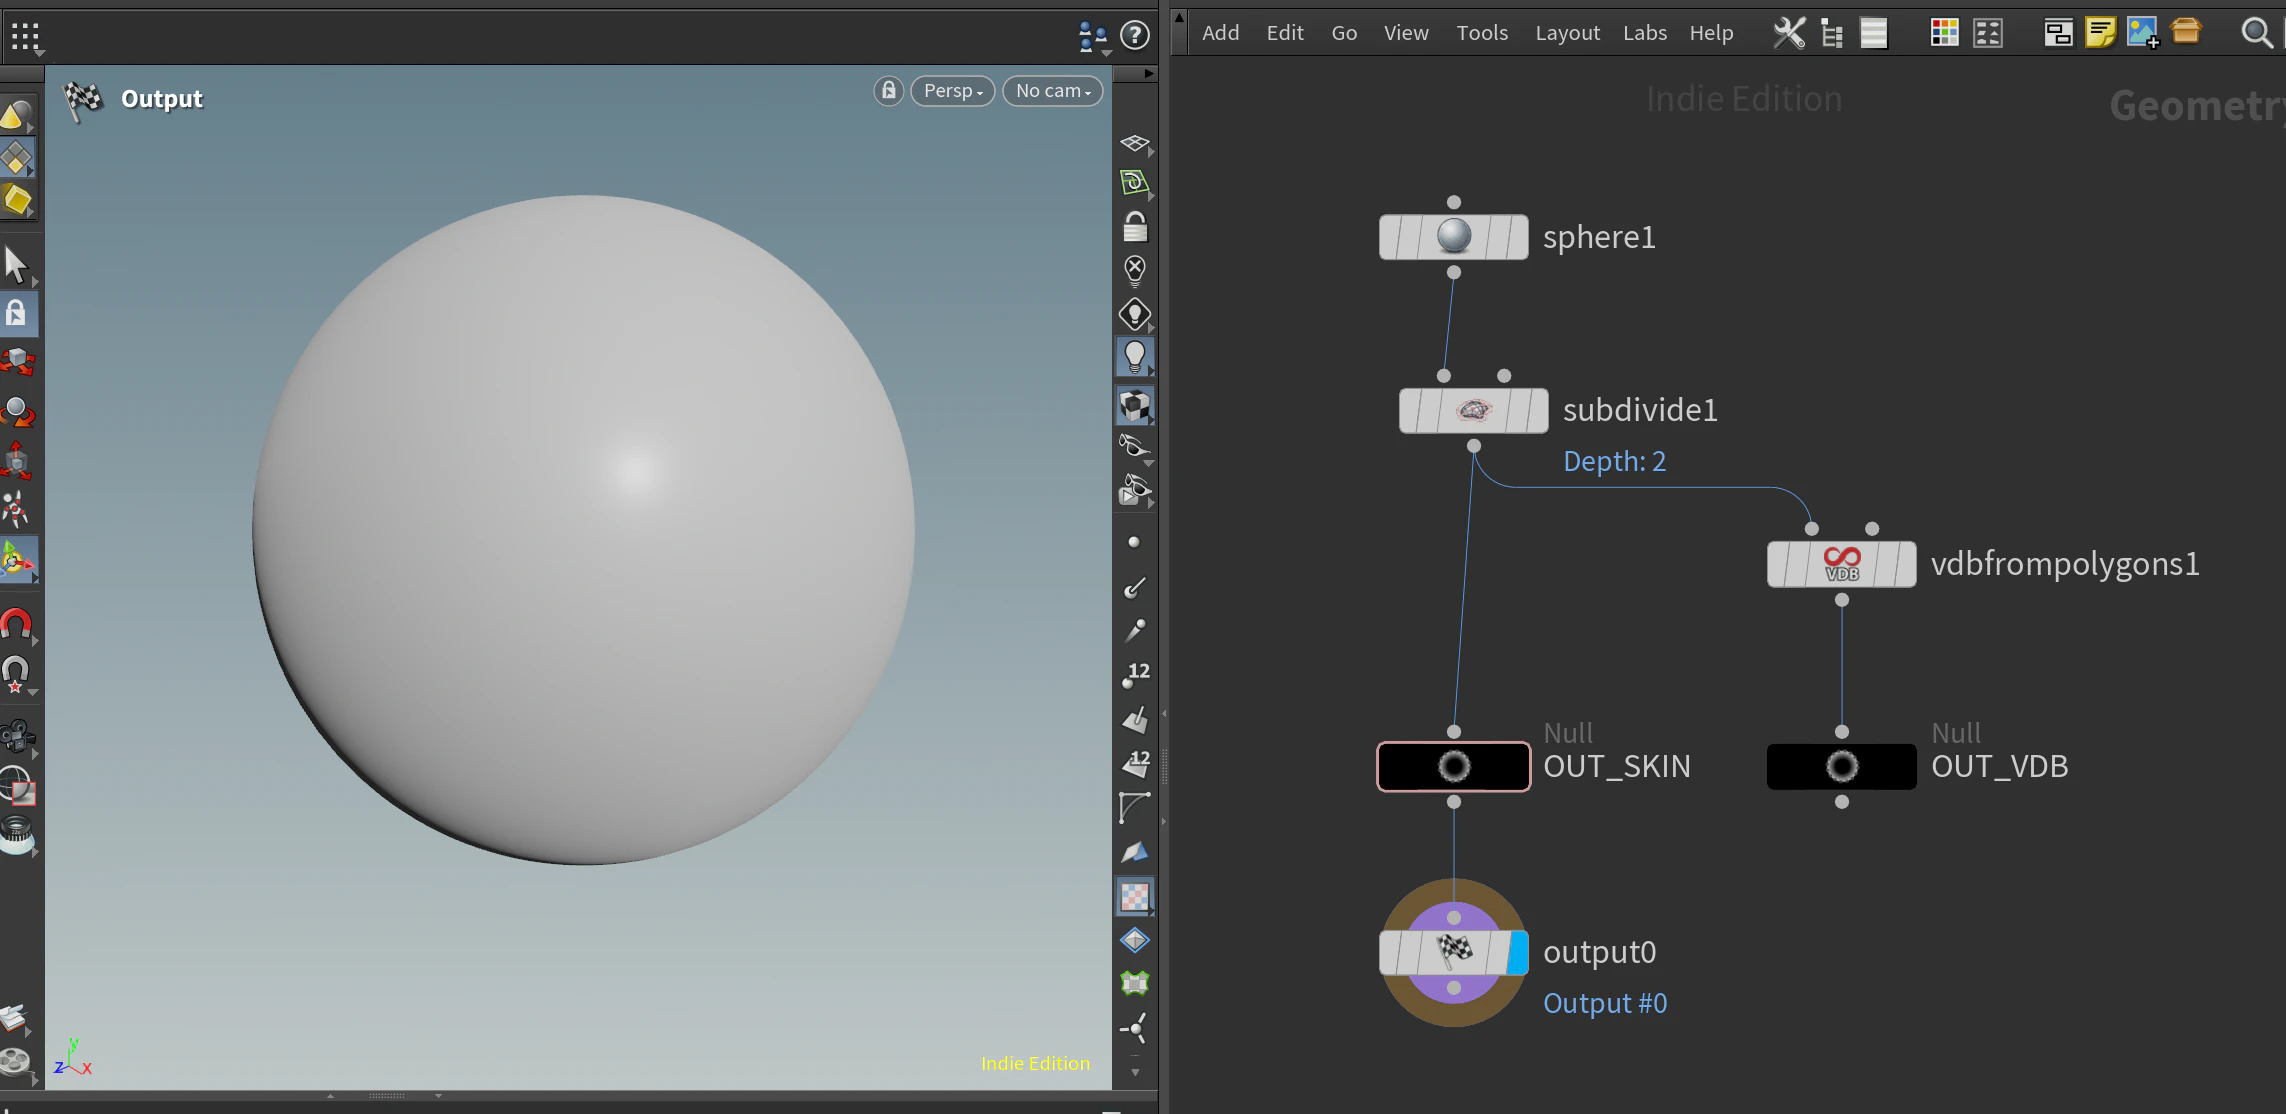Click the sphere1 node icon
The image size is (2286, 1114).
[x=1454, y=237]
